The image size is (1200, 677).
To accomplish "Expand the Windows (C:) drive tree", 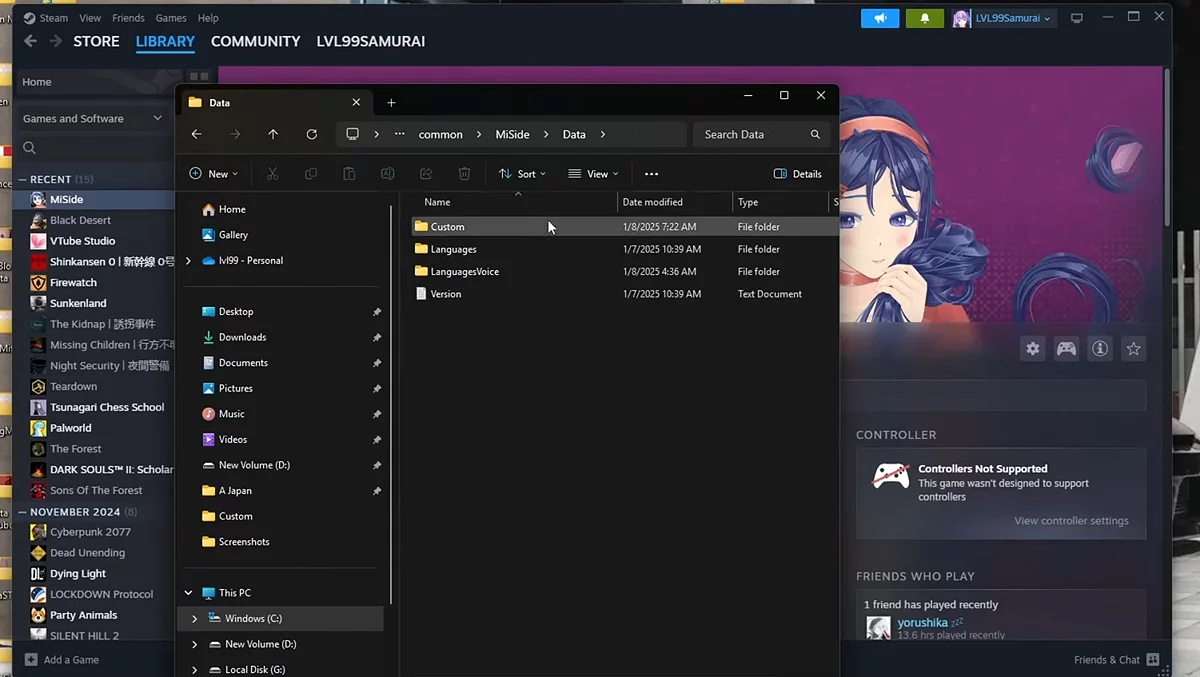I will click(x=195, y=619).
